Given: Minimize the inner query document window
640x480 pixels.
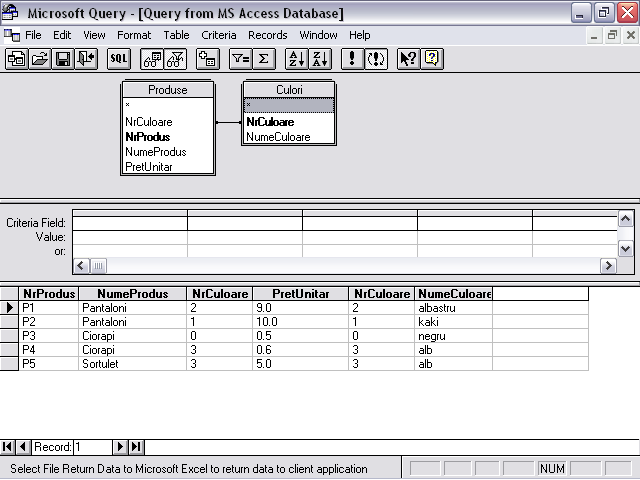Looking at the screenshot, I should [x=594, y=36].
